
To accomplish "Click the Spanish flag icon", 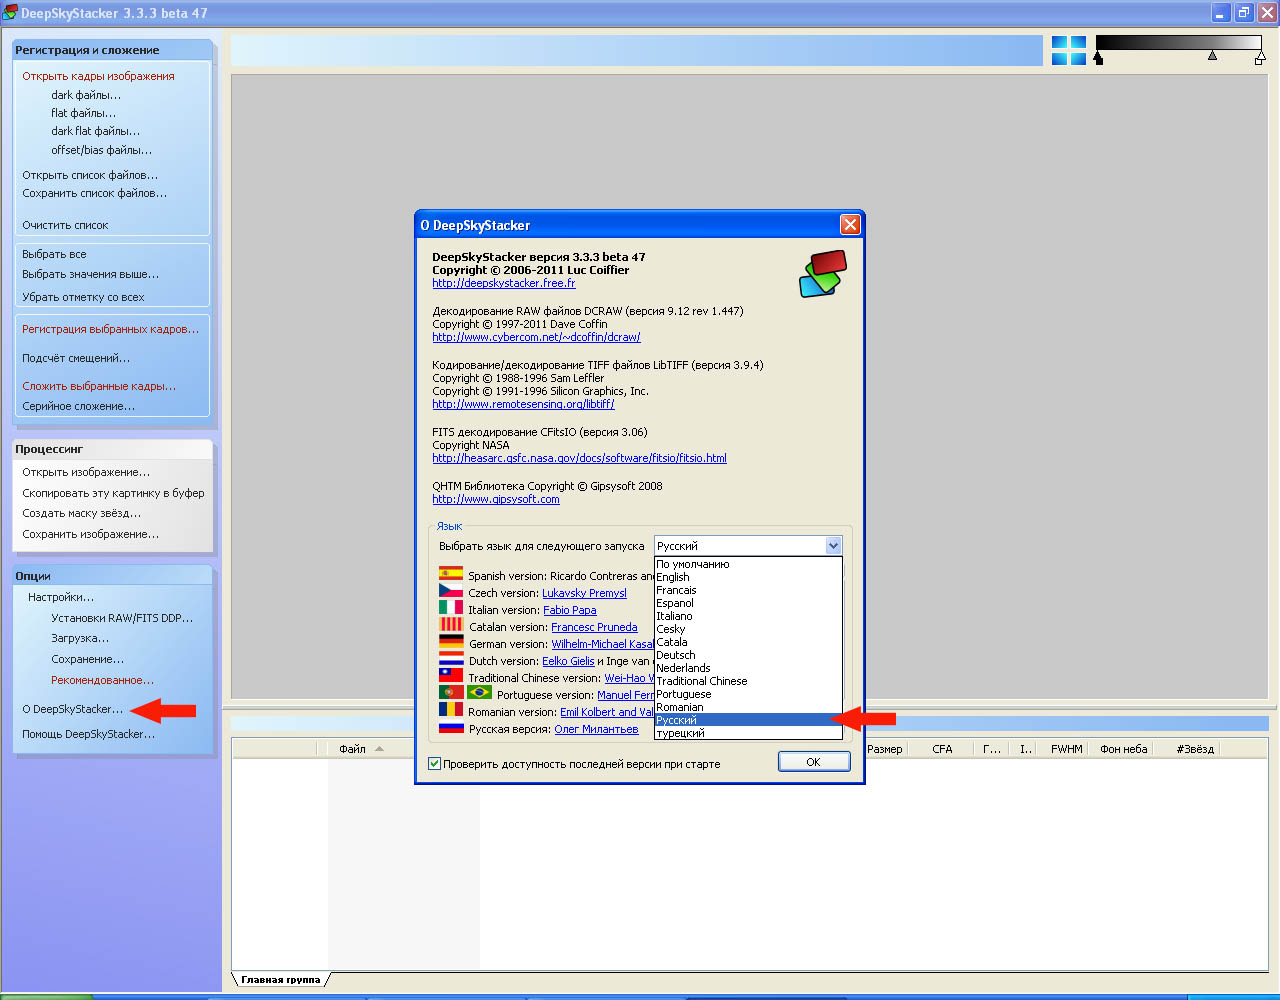I will pos(451,574).
